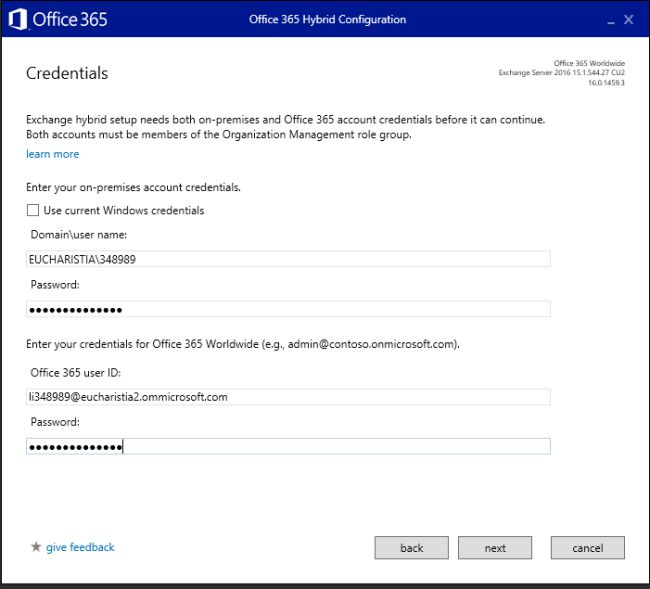Edit the Office 365 user ID field
Image resolution: width=650 pixels, height=589 pixels.
coord(288,397)
